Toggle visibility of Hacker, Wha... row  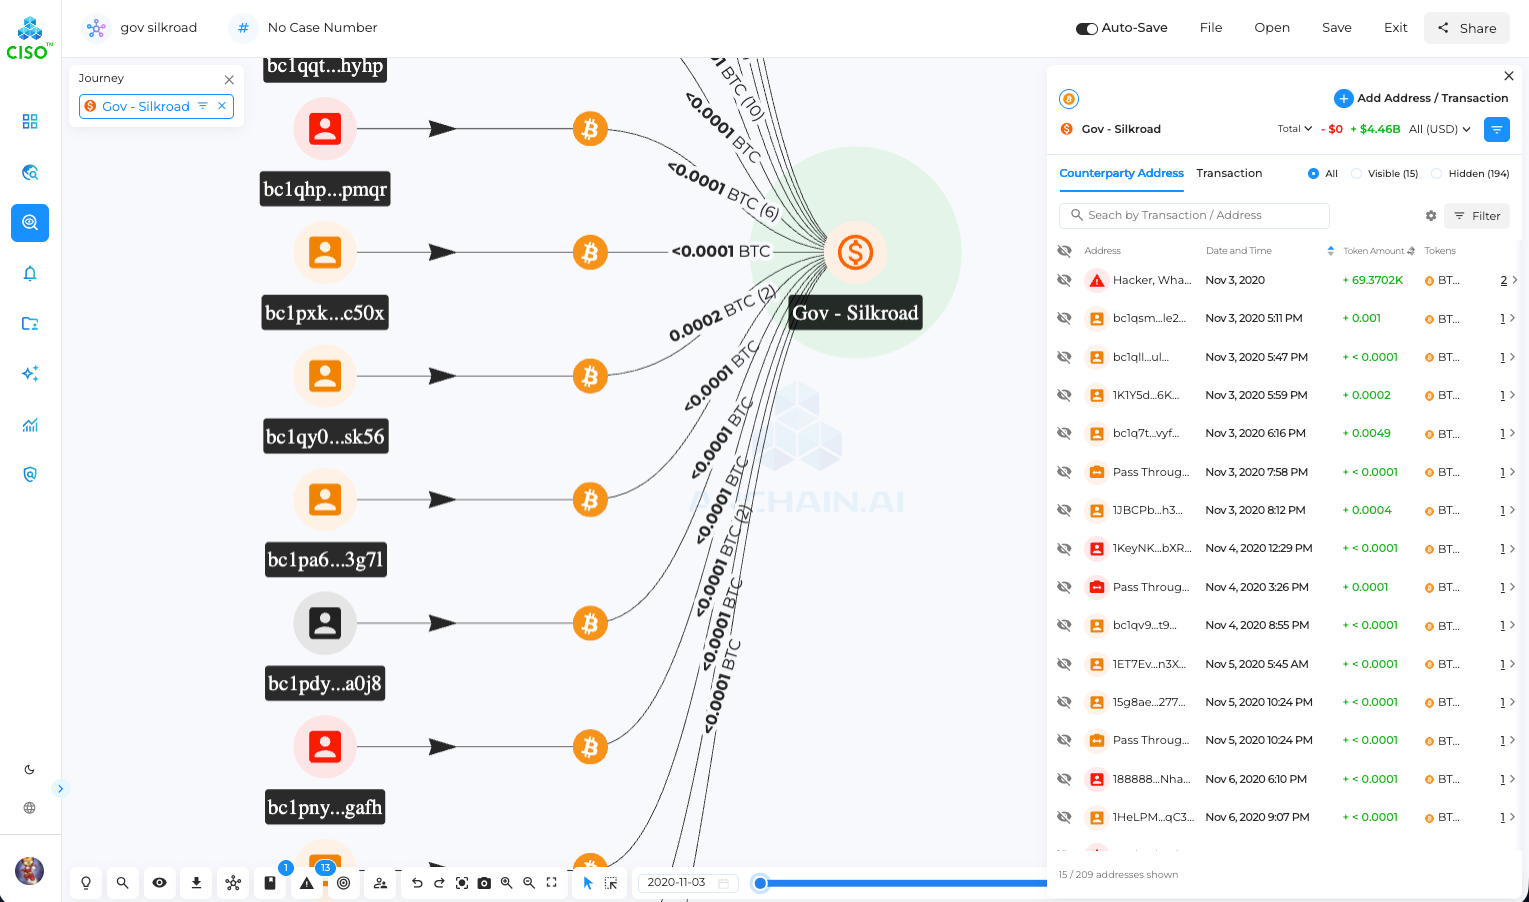click(1064, 280)
